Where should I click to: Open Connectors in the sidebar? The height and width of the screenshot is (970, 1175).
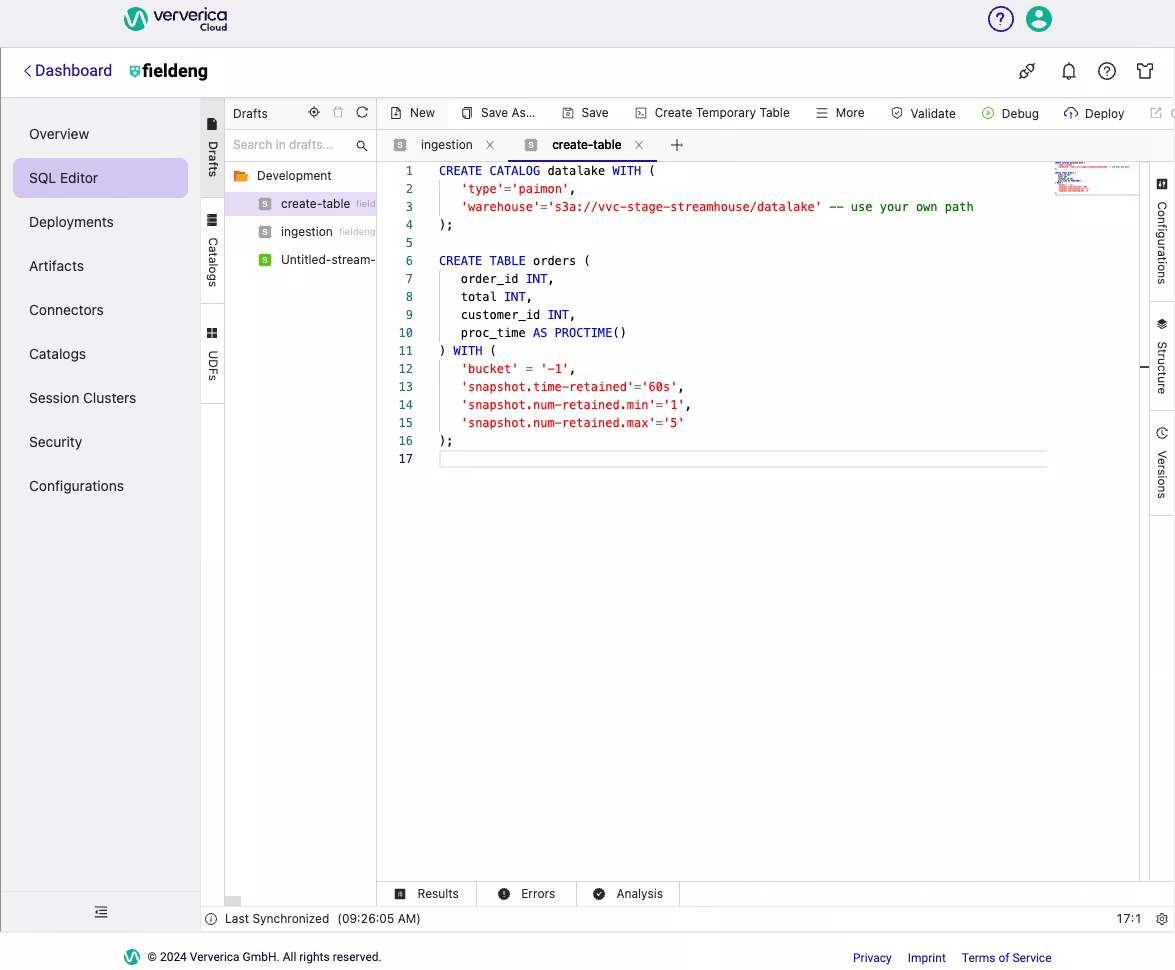pos(100,310)
